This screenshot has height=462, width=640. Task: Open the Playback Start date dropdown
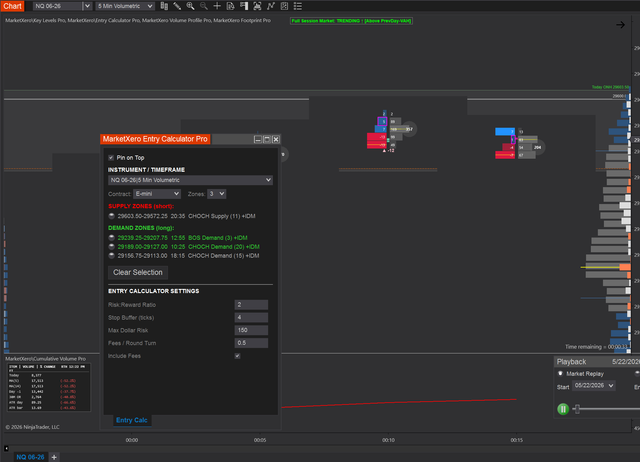[594, 386]
